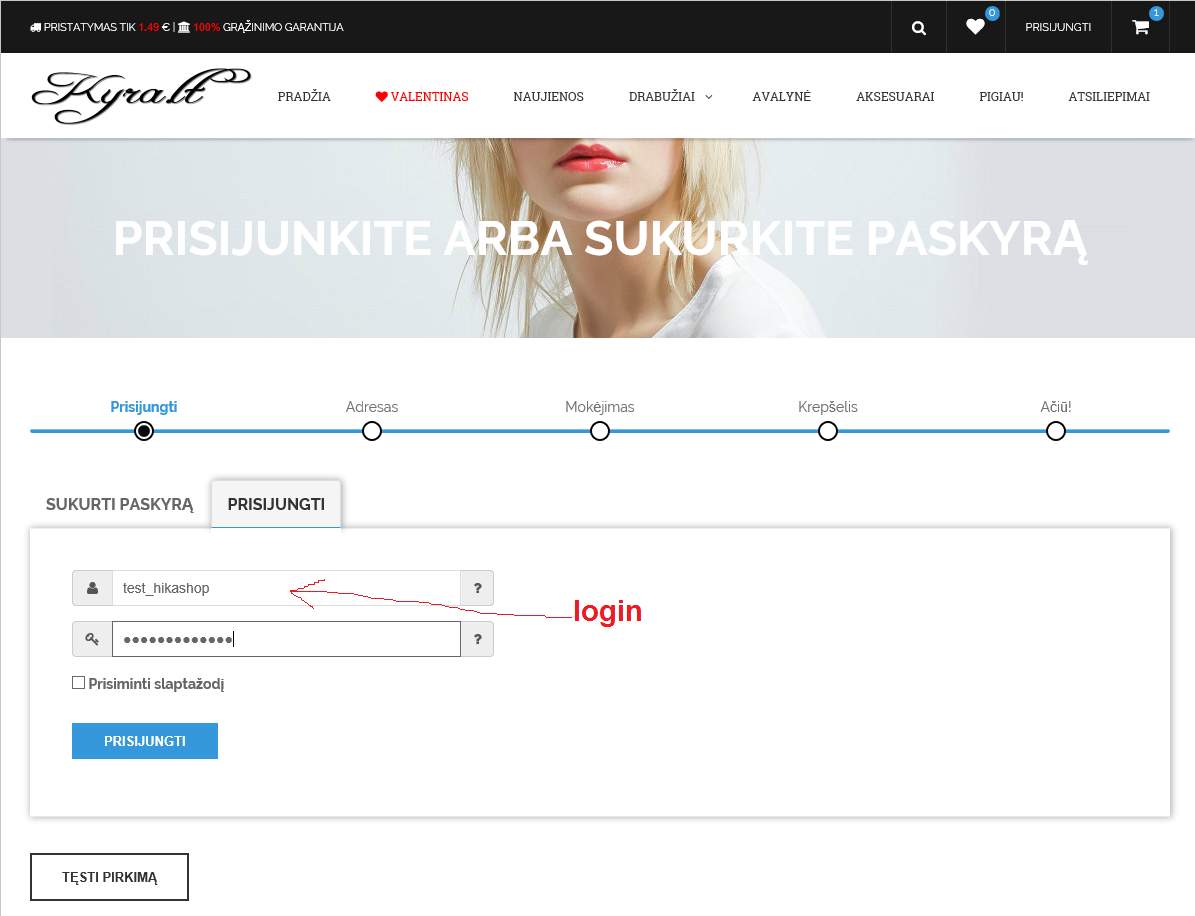Click the blue Prisijungti submit button
This screenshot has width=1195, height=916.
click(x=145, y=741)
